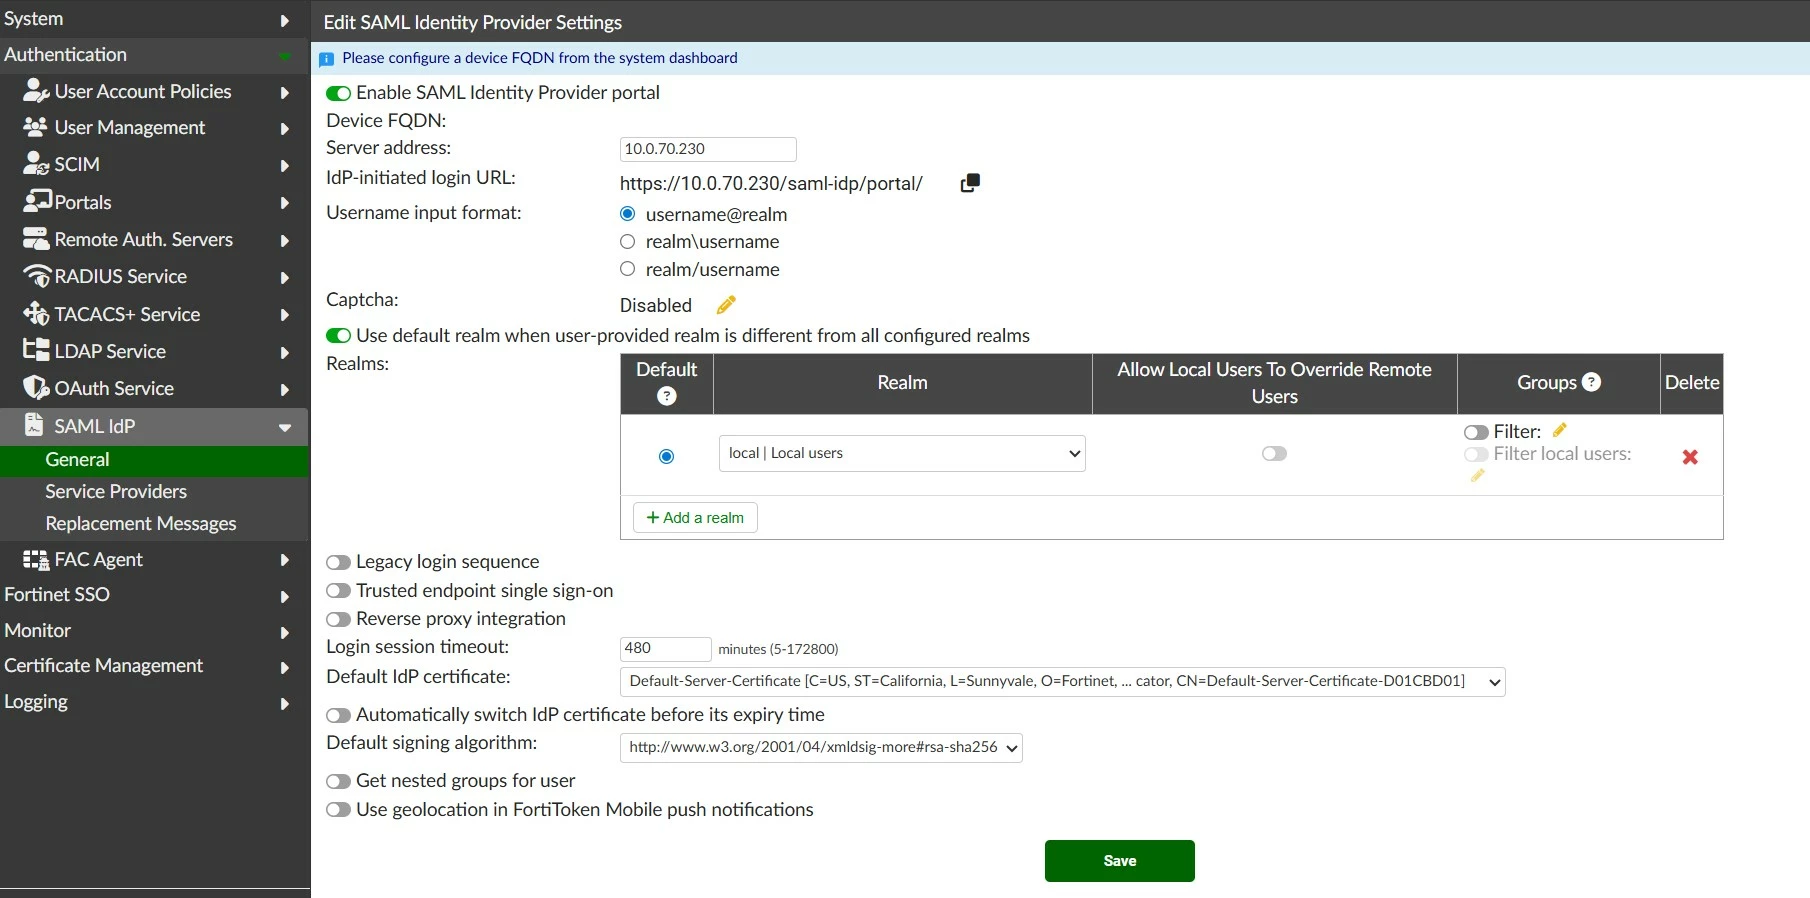
Task: Select the realm\username input format
Action: click(628, 241)
